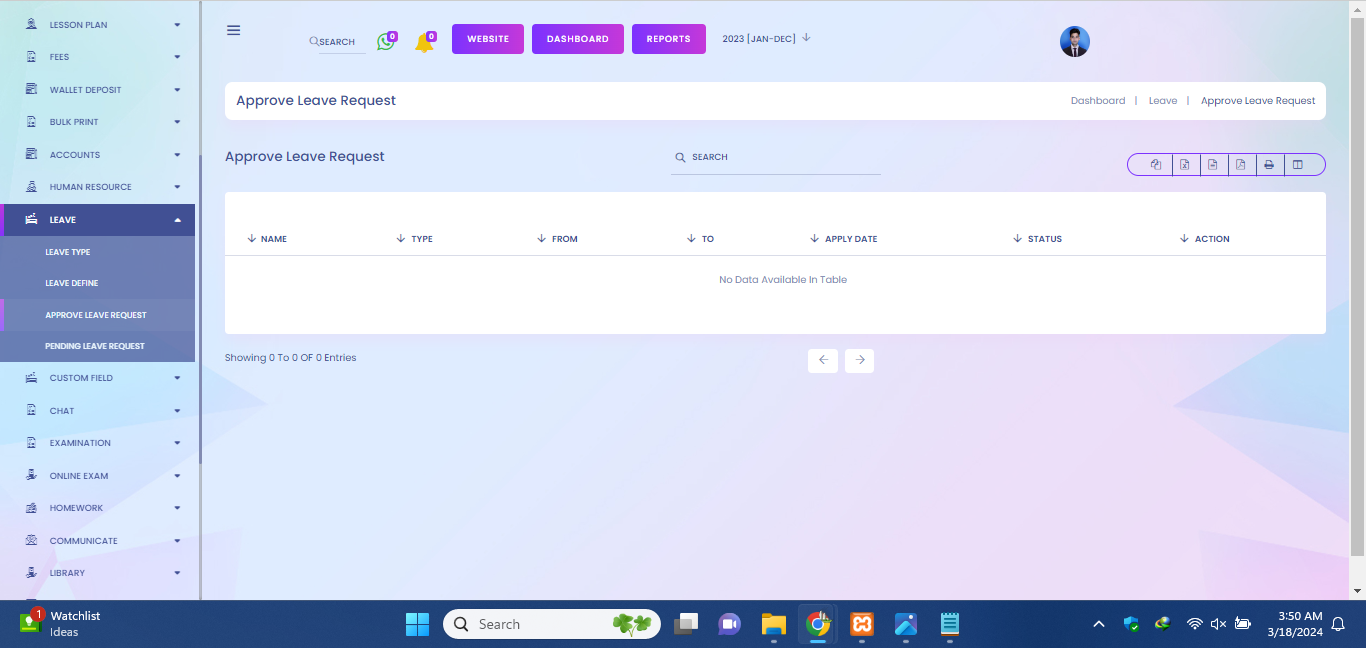Viewport: 1366px width, 648px height.
Task: Select Pending Leave Request menu item
Action: tap(95, 346)
